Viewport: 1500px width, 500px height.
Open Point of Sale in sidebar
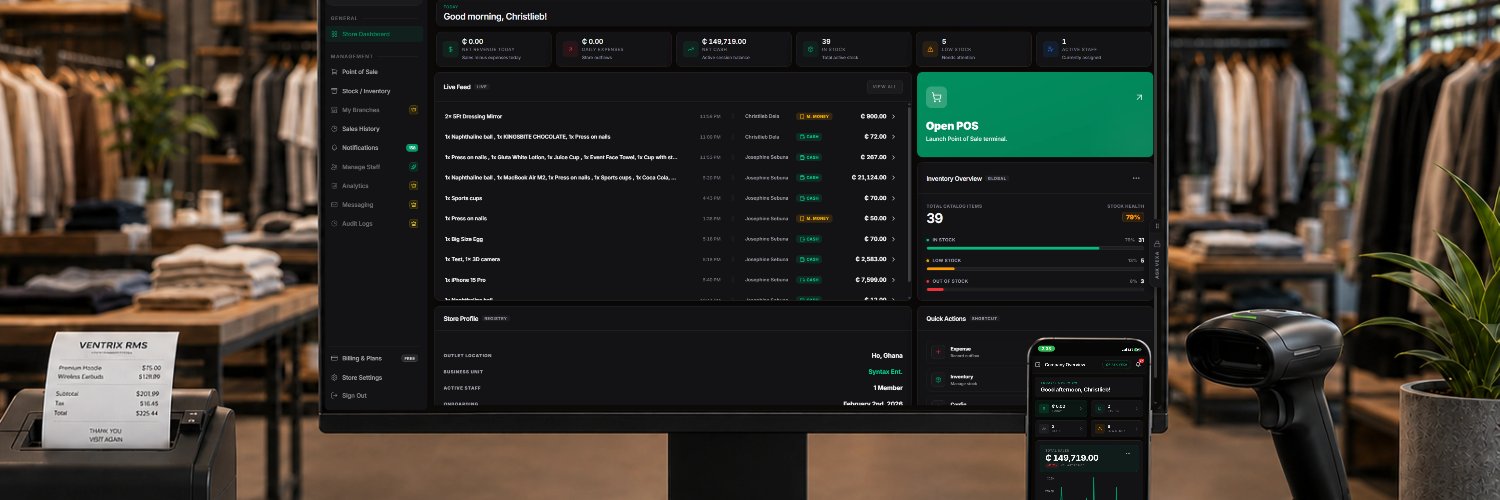[374, 72]
